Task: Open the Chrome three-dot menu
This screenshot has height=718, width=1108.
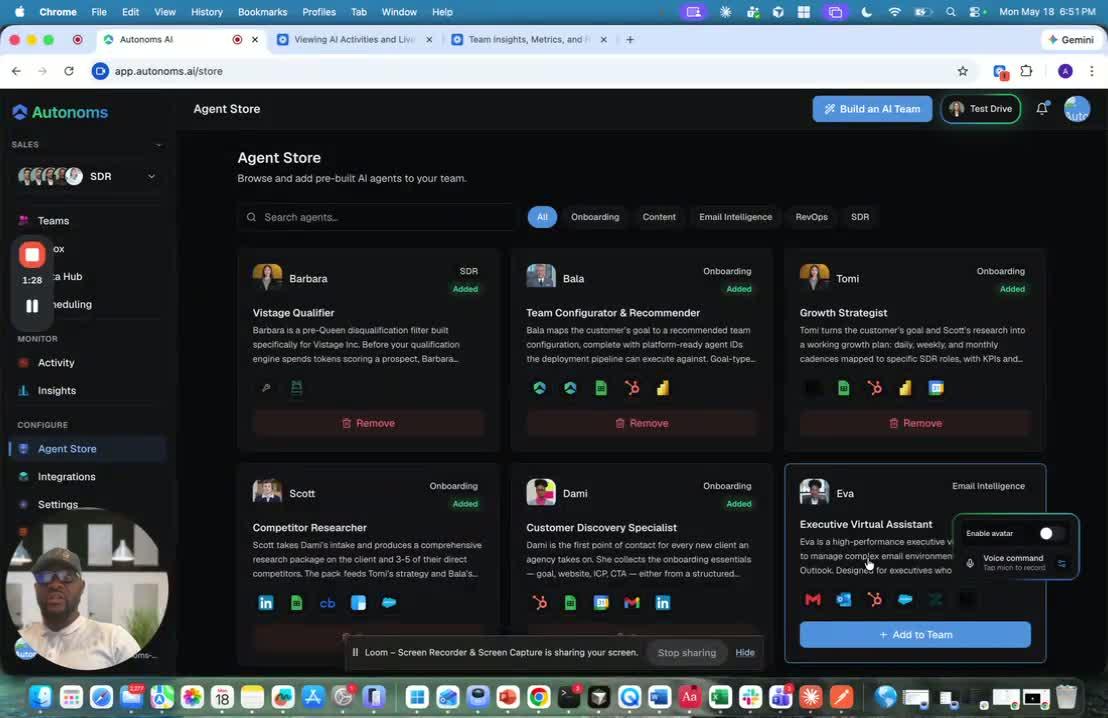Action: tap(1092, 71)
